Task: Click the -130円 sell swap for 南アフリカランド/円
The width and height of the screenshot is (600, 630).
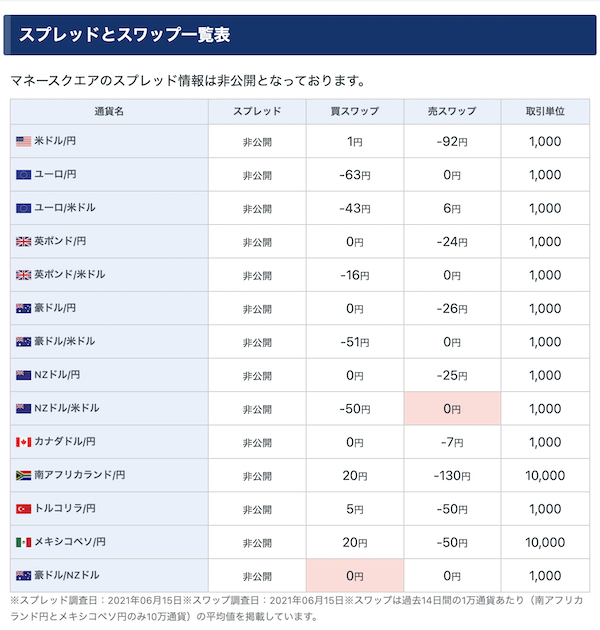Action: coord(452,476)
